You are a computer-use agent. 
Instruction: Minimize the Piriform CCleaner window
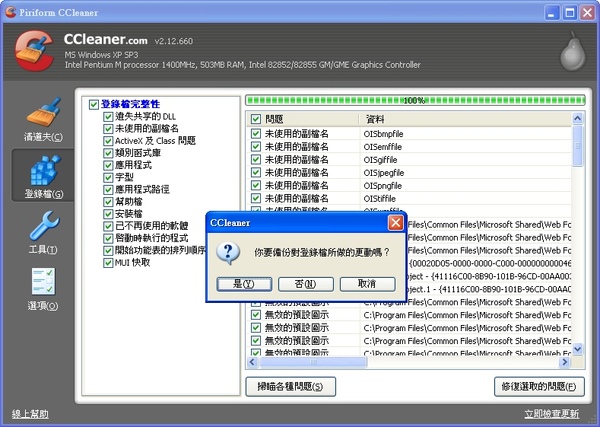pyautogui.click(x=551, y=13)
